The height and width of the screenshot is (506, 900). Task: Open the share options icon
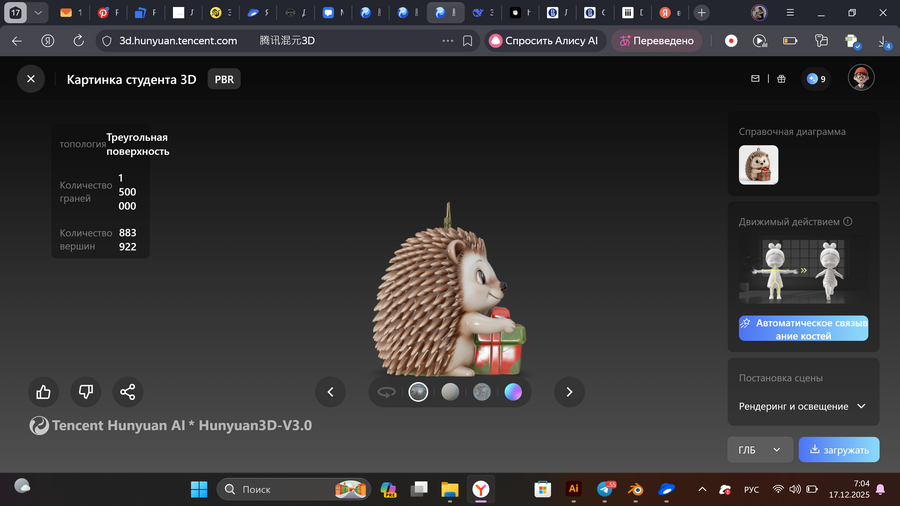click(128, 392)
